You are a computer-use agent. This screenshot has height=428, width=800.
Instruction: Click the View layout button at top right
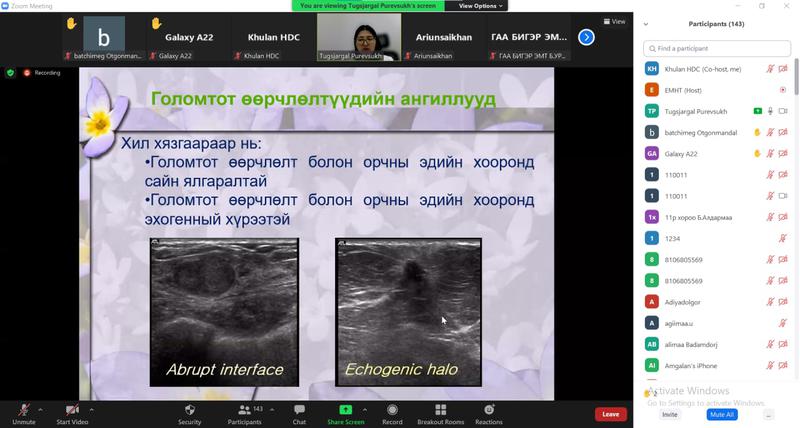(x=614, y=21)
